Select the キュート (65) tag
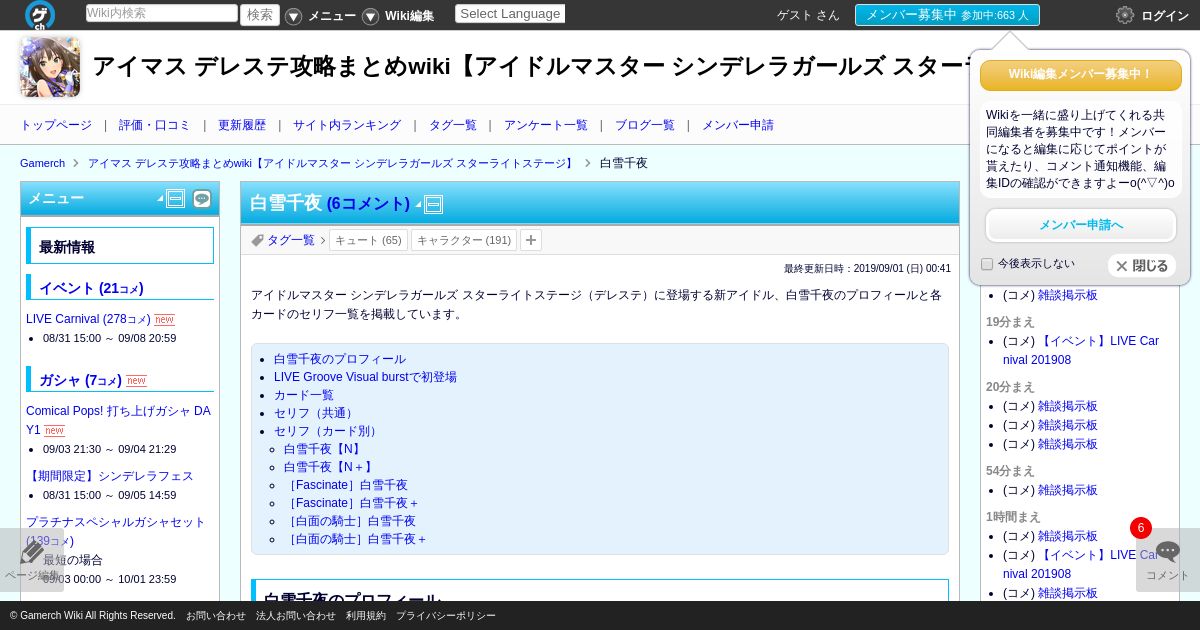 coord(368,240)
